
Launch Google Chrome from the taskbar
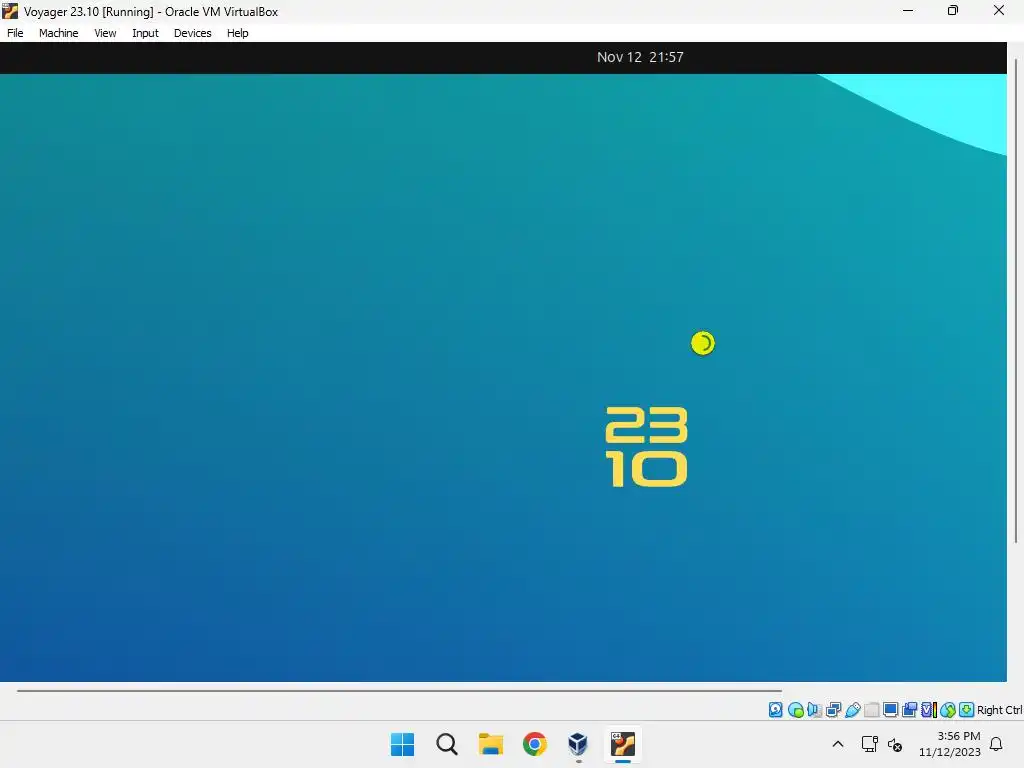point(535,744)
